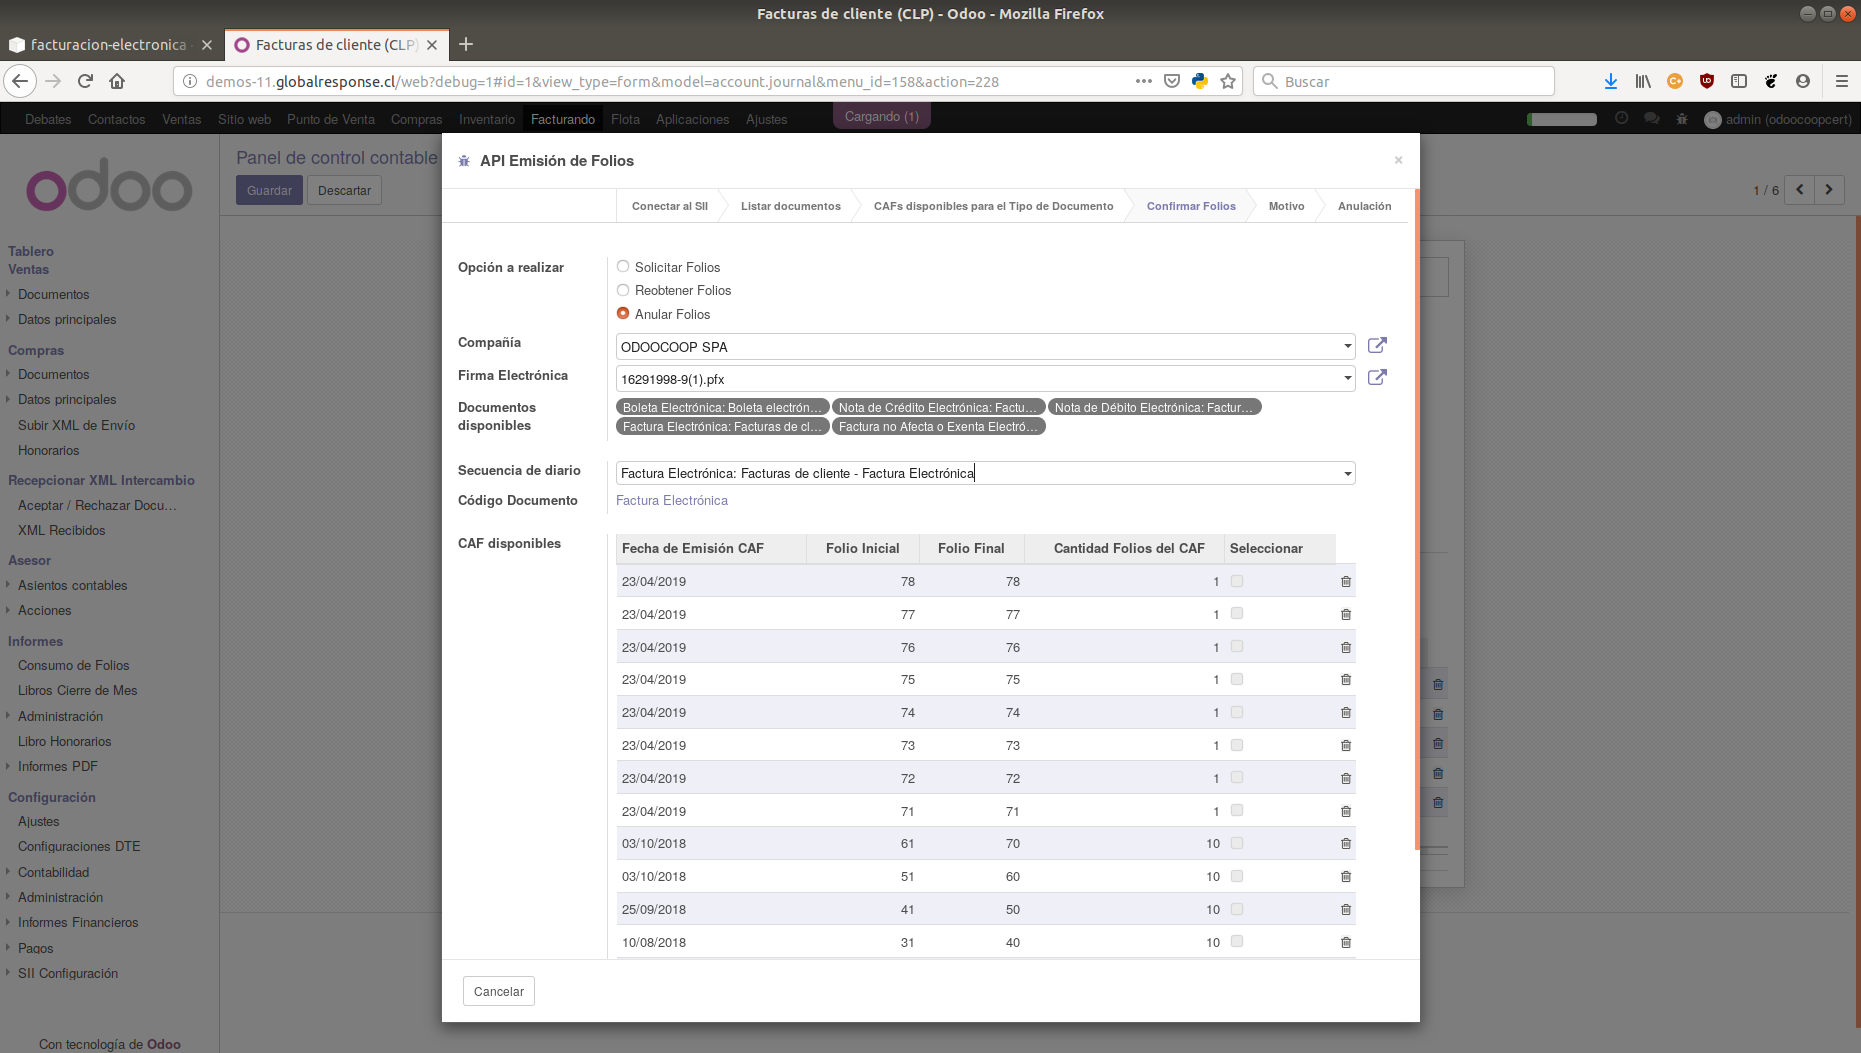Click the Odoo messaging bubble icon in top bar
This screenshot has height=1053, width=1861.
[1651, 119]
